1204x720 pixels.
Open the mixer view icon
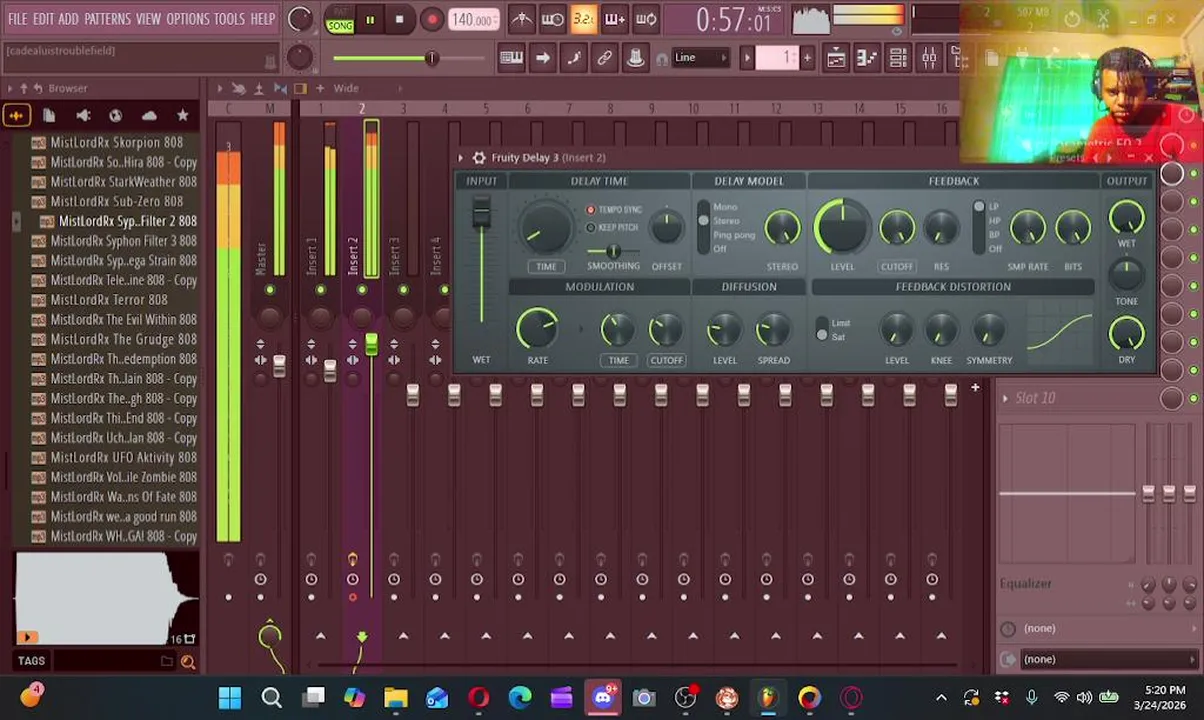[x=928, y=58]
